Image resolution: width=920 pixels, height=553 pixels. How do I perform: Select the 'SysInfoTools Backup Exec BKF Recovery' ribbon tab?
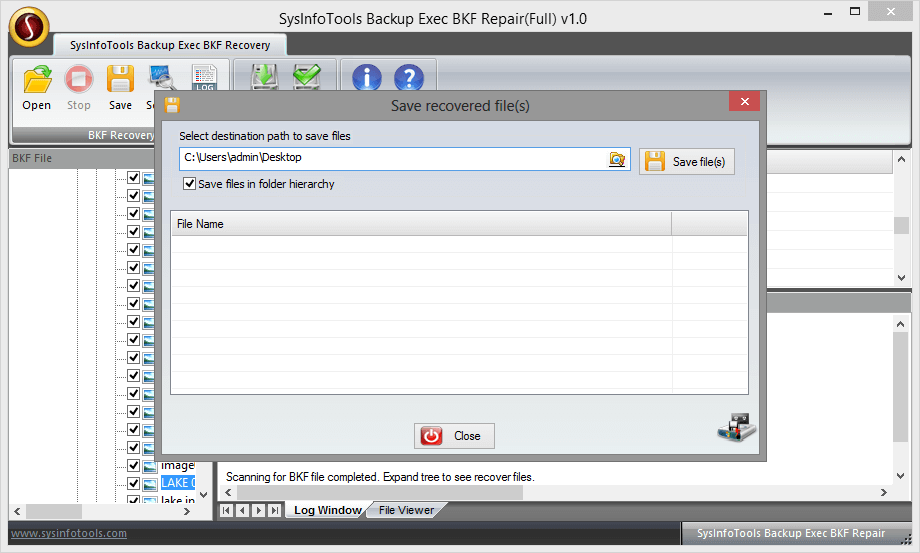click(x=170, y=45)
